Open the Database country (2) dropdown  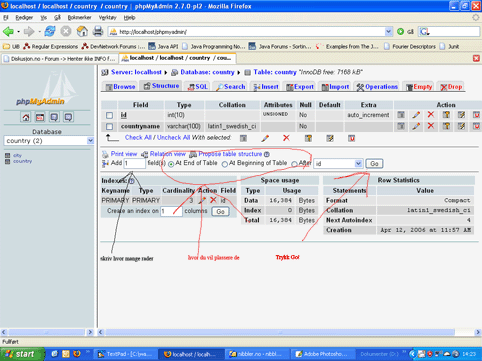point(49,141)
